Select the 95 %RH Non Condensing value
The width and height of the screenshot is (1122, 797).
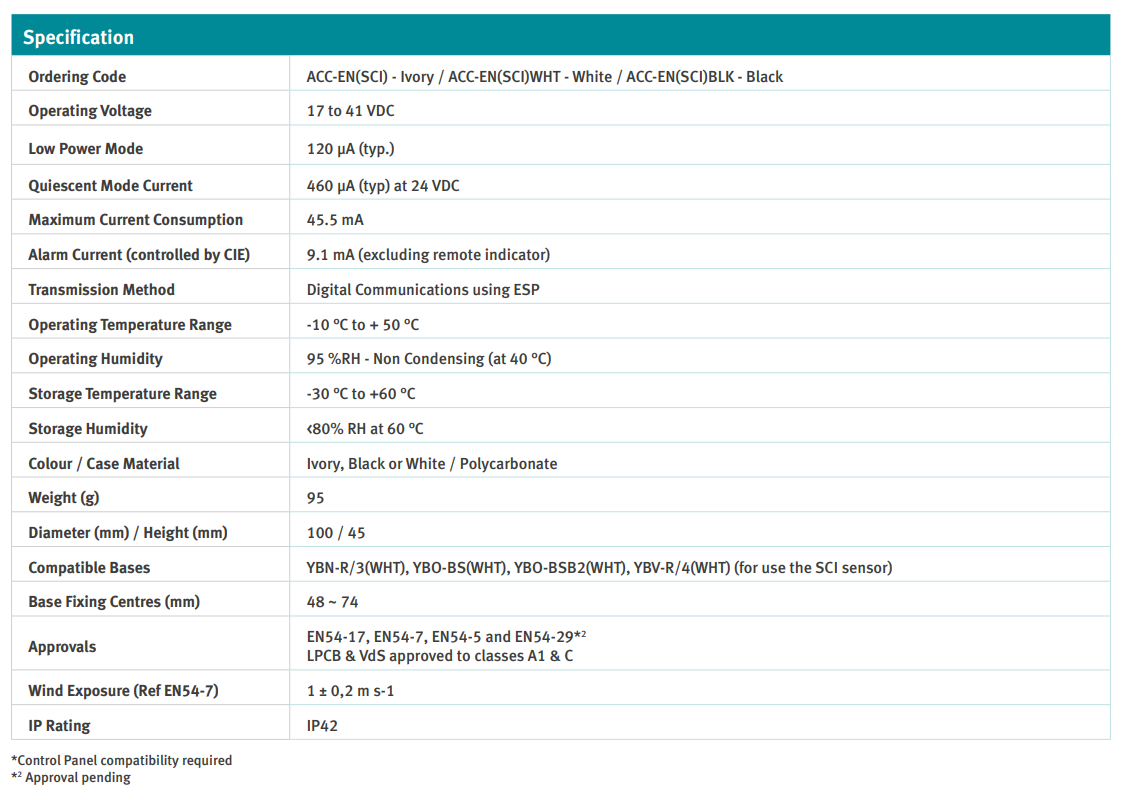pos(428,359)
